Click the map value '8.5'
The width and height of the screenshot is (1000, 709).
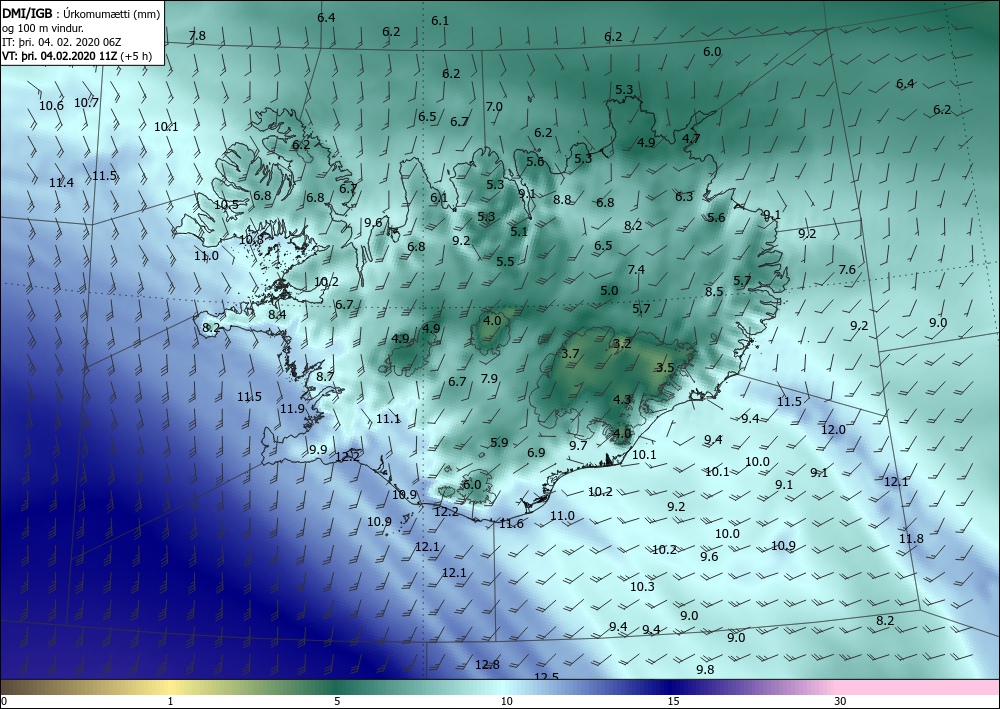(x=714, y=292)
